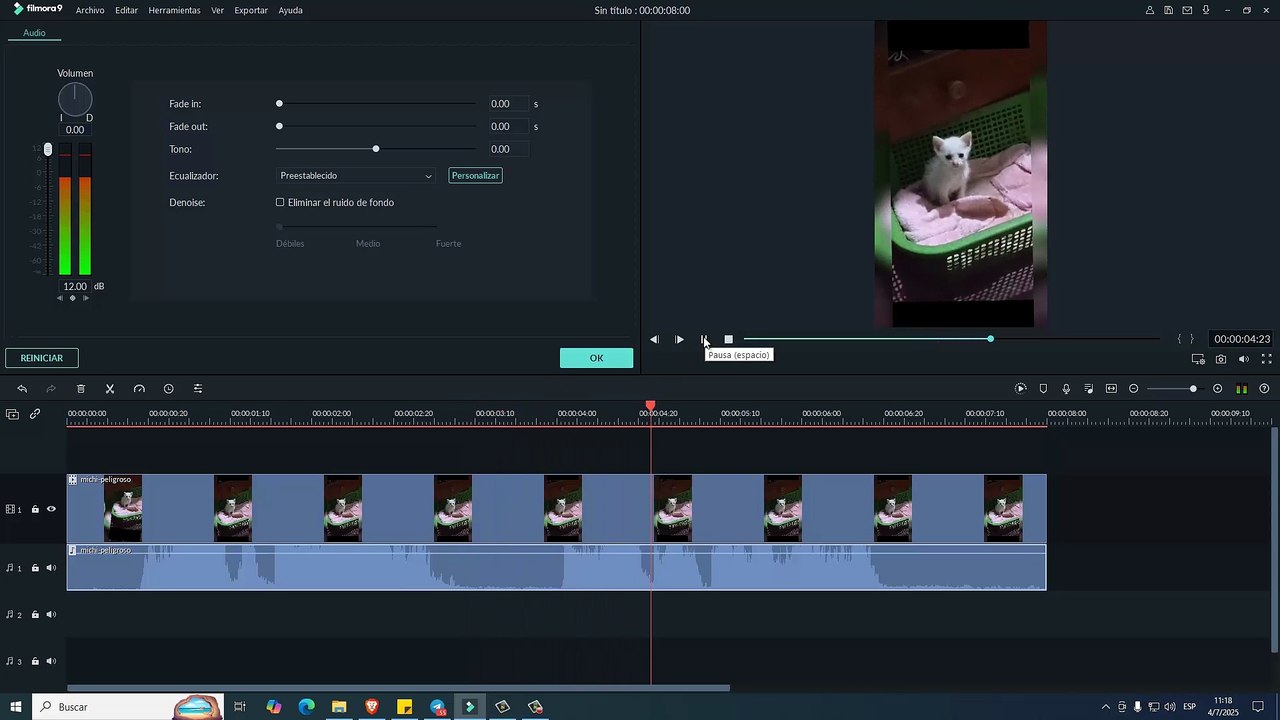This screenshot has width=1280, height=720.
Task: Click the stop playback button
Action: click(x=729, y=340)
